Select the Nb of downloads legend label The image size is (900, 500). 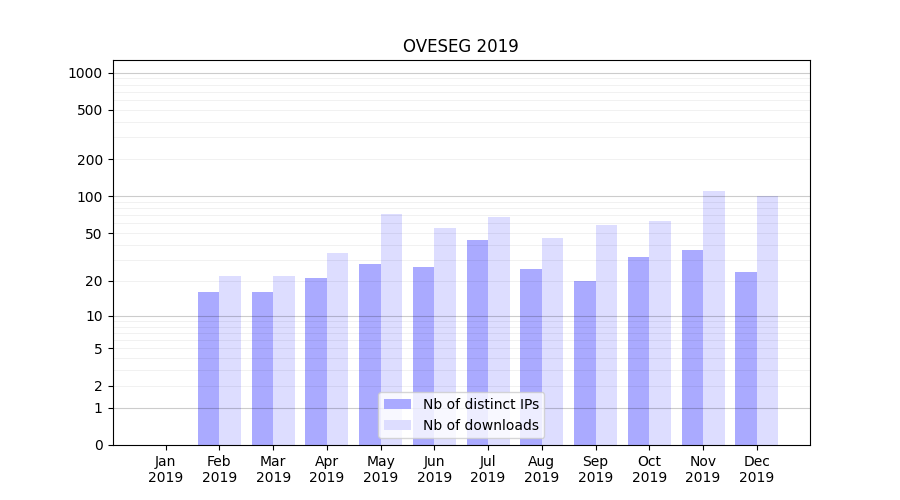coord(480,425)
